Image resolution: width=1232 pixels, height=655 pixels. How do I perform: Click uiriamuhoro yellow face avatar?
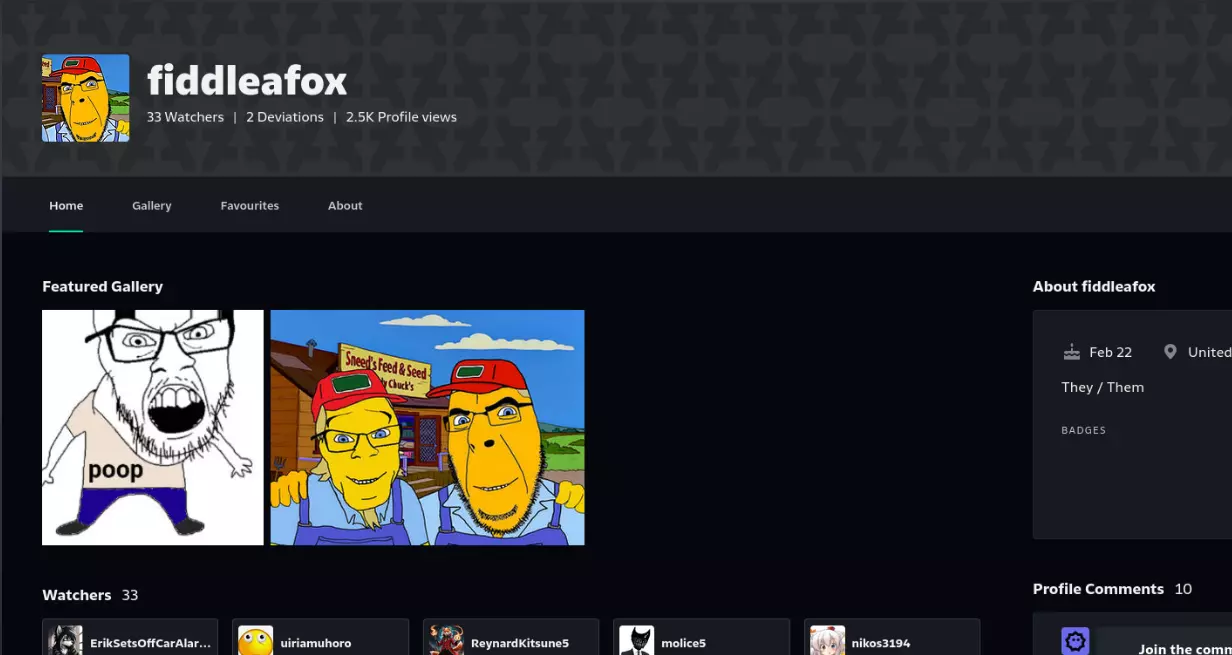pos(256,641)
